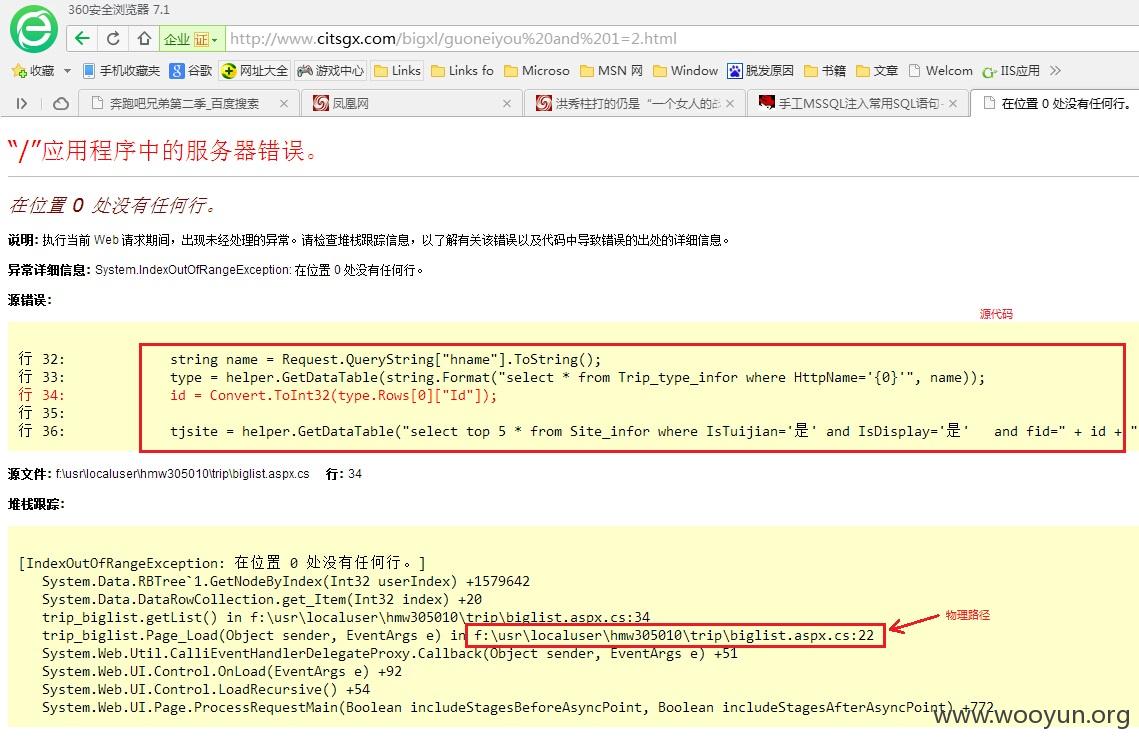The width and height of the screenshot is (1139, 744).
Task: Click the cloud icon beside the tabs
Action: tap(61, 104)
